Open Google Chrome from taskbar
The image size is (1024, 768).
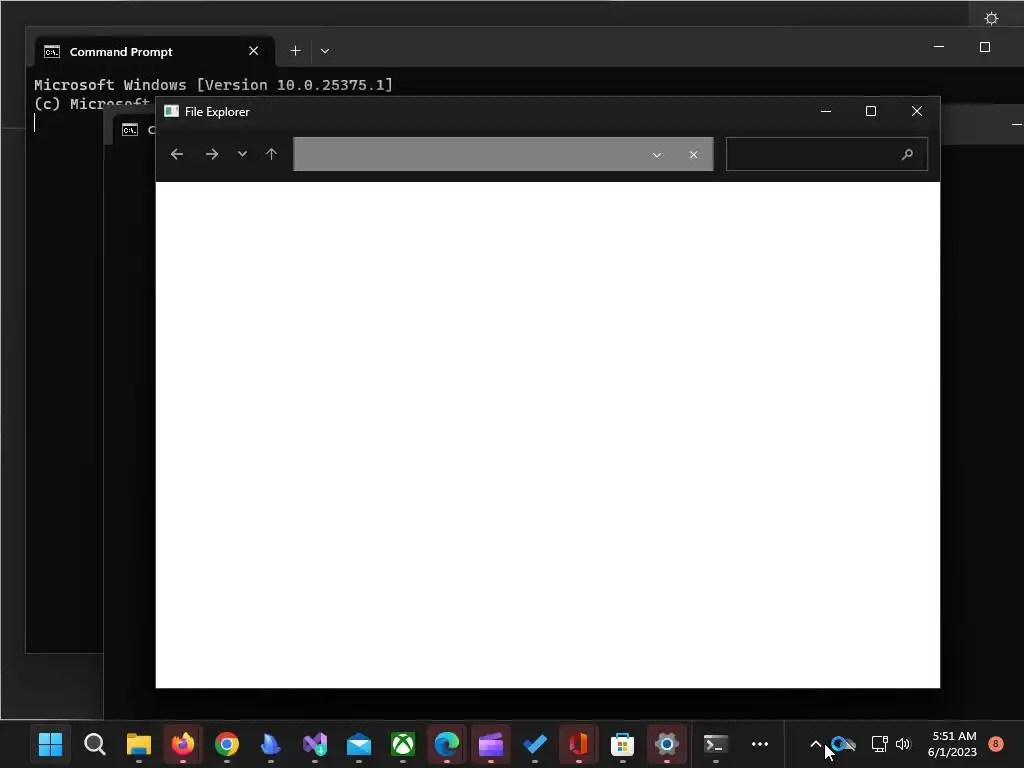pos(227,744)
